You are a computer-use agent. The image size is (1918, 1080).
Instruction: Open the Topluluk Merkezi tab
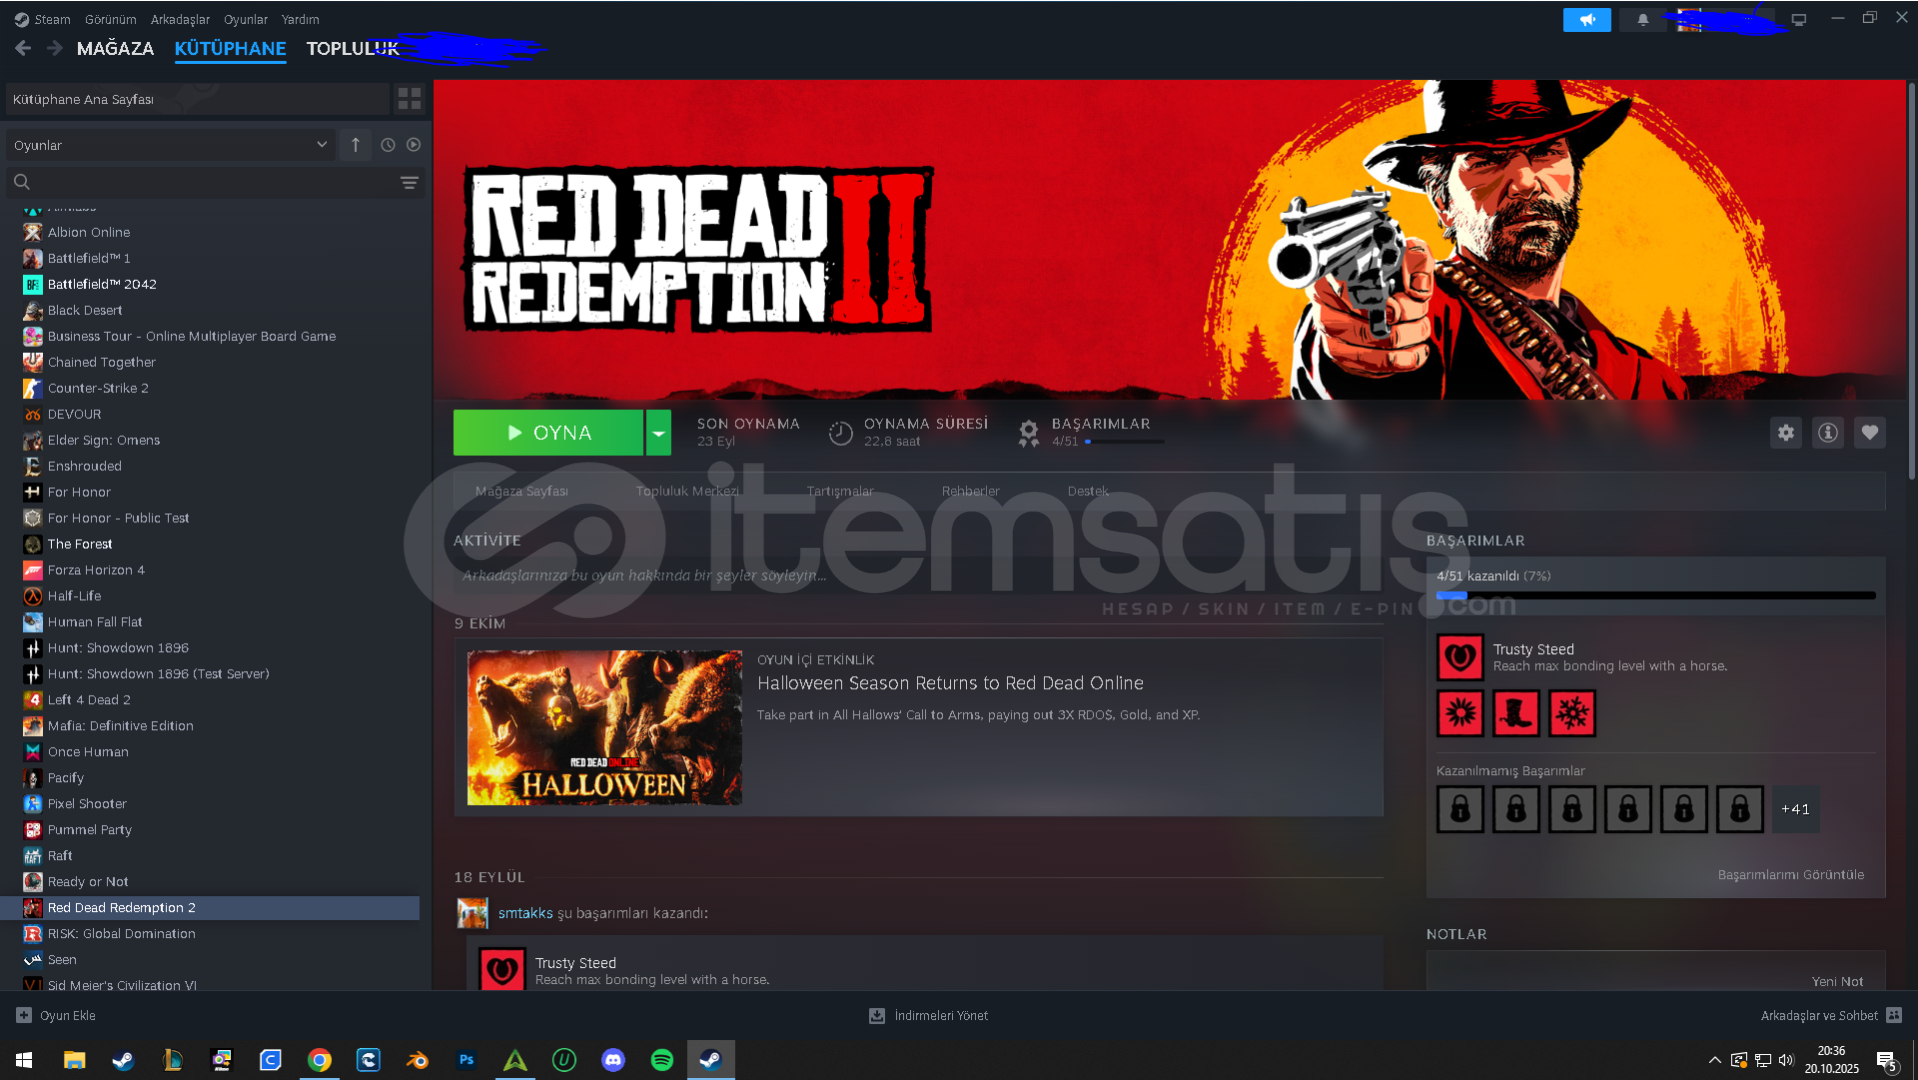pyautogui.click(x=687, y=491)
